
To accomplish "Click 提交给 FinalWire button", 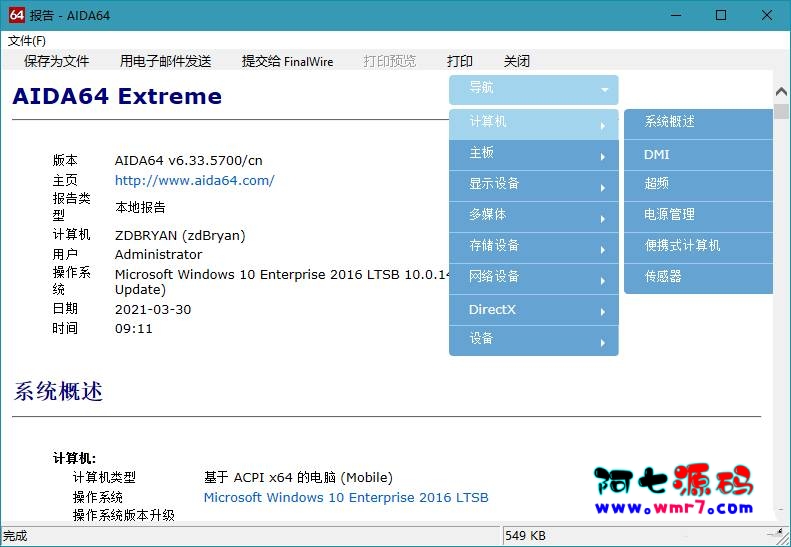I will click(288, 61).
